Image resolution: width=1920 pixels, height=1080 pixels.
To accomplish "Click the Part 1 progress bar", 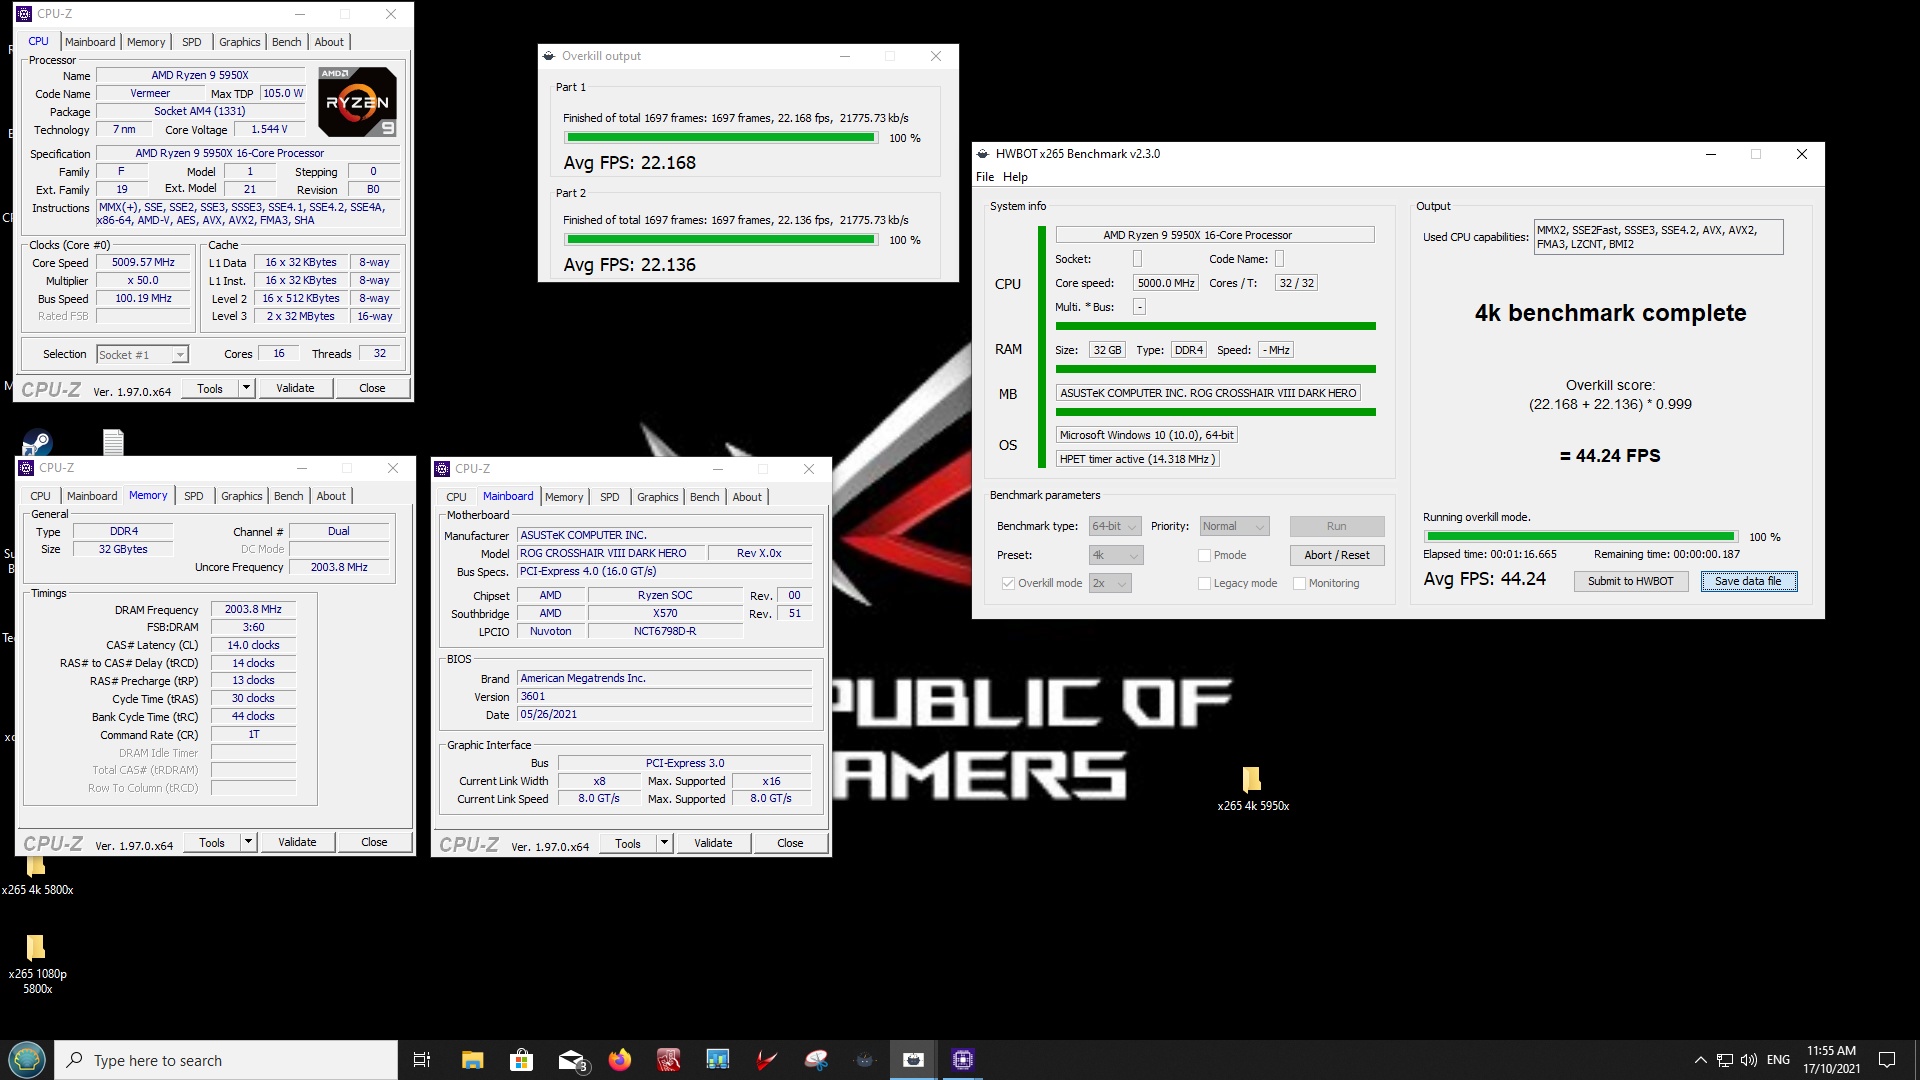I will pyautogui.click(x=721, y=138).
